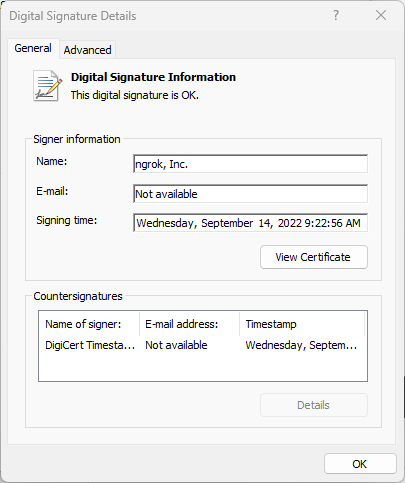Click the Signing time field

[x=250, y=223]
